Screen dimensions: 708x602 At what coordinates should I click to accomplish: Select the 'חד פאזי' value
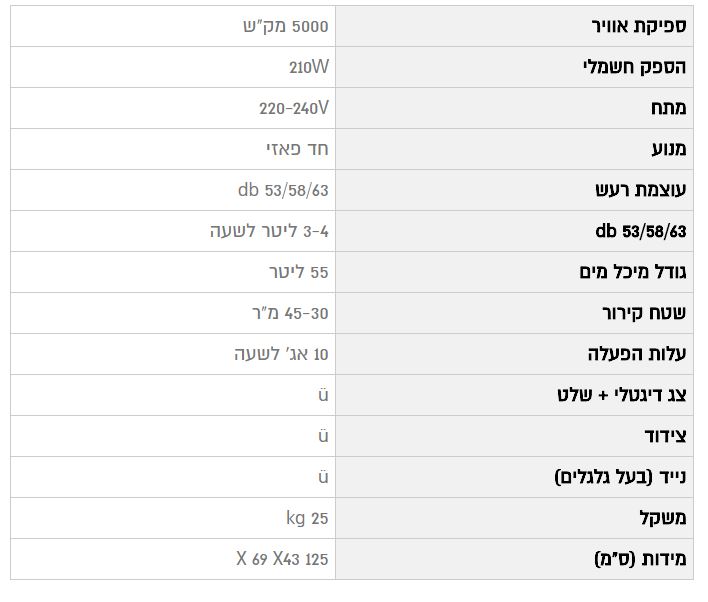coord(297,150)
